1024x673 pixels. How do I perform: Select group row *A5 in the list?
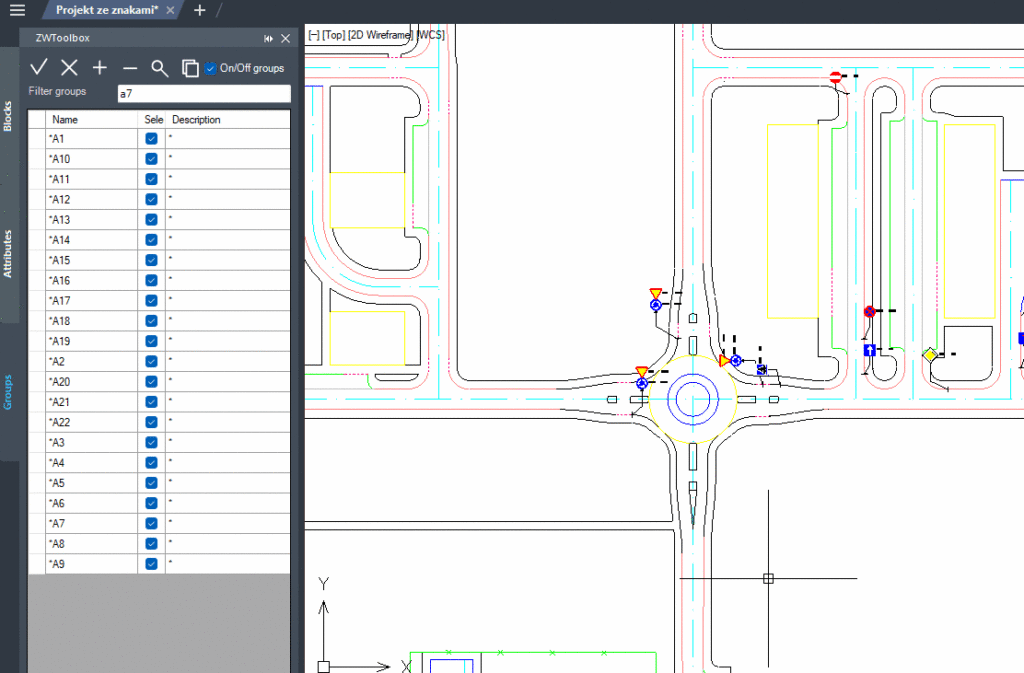point(159,482)
